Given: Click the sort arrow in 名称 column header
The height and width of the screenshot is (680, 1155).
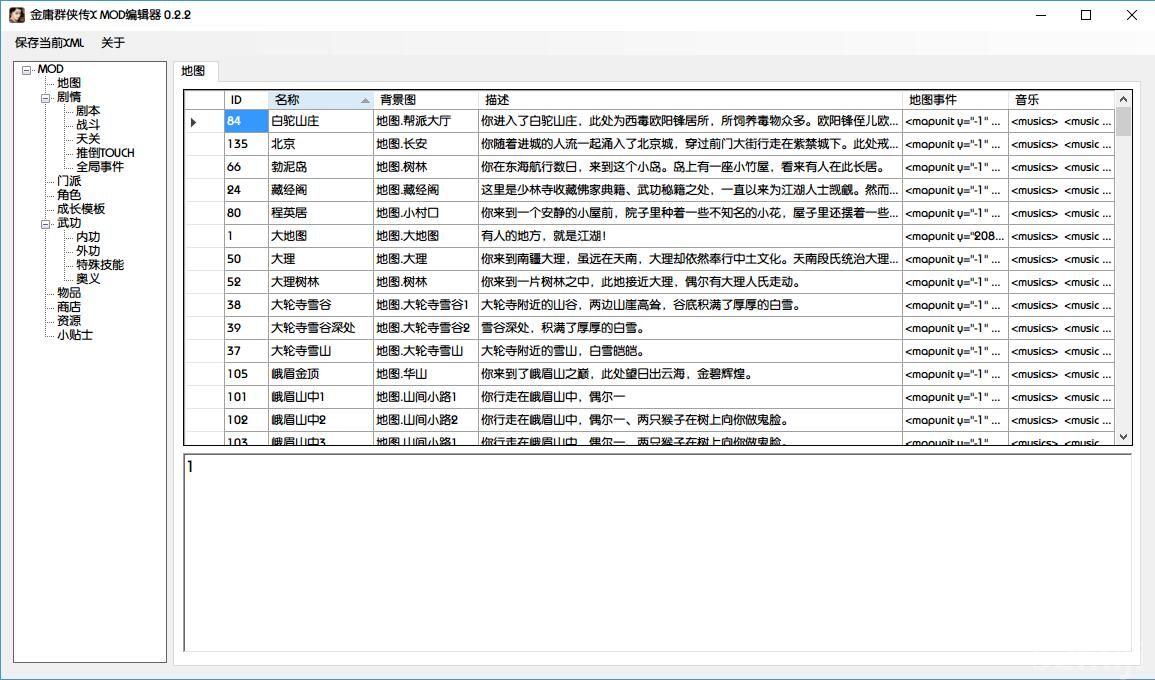Looking at the screenshot, I should (365, 100).
